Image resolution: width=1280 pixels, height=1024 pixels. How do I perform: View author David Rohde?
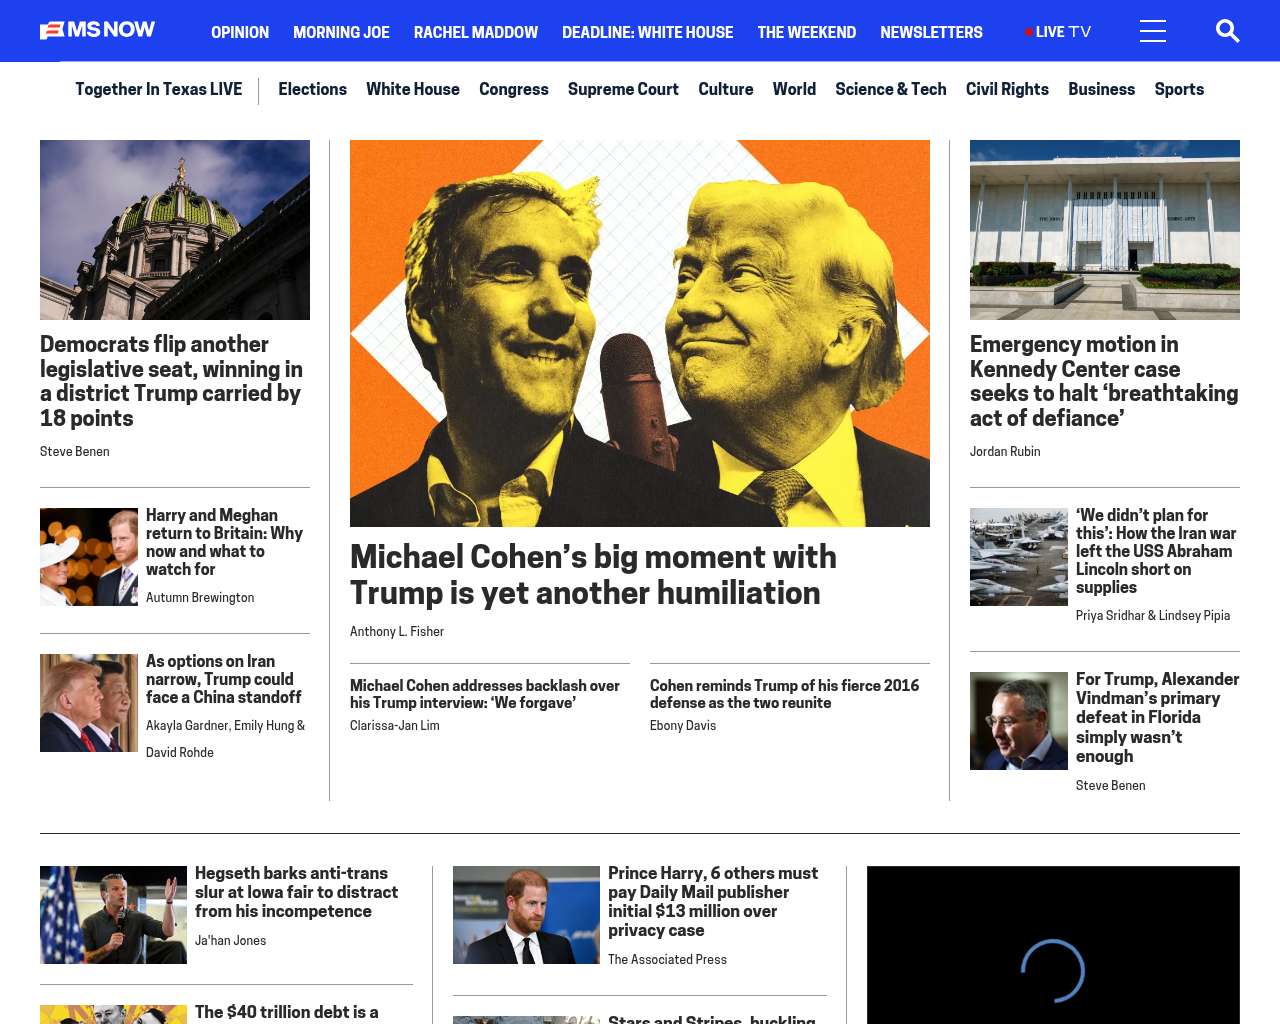(180, 753)
